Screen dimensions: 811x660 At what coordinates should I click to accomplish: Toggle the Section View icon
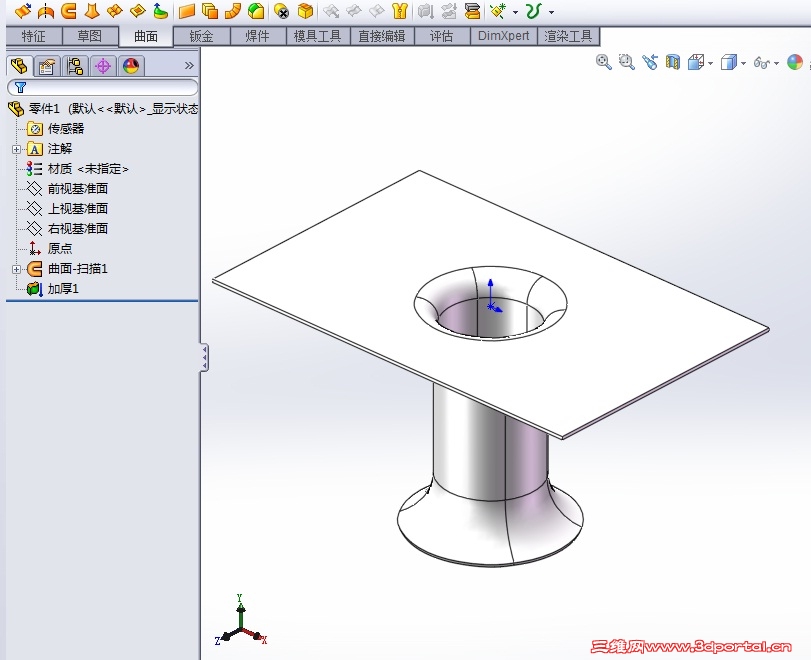[x=672, y=62]
